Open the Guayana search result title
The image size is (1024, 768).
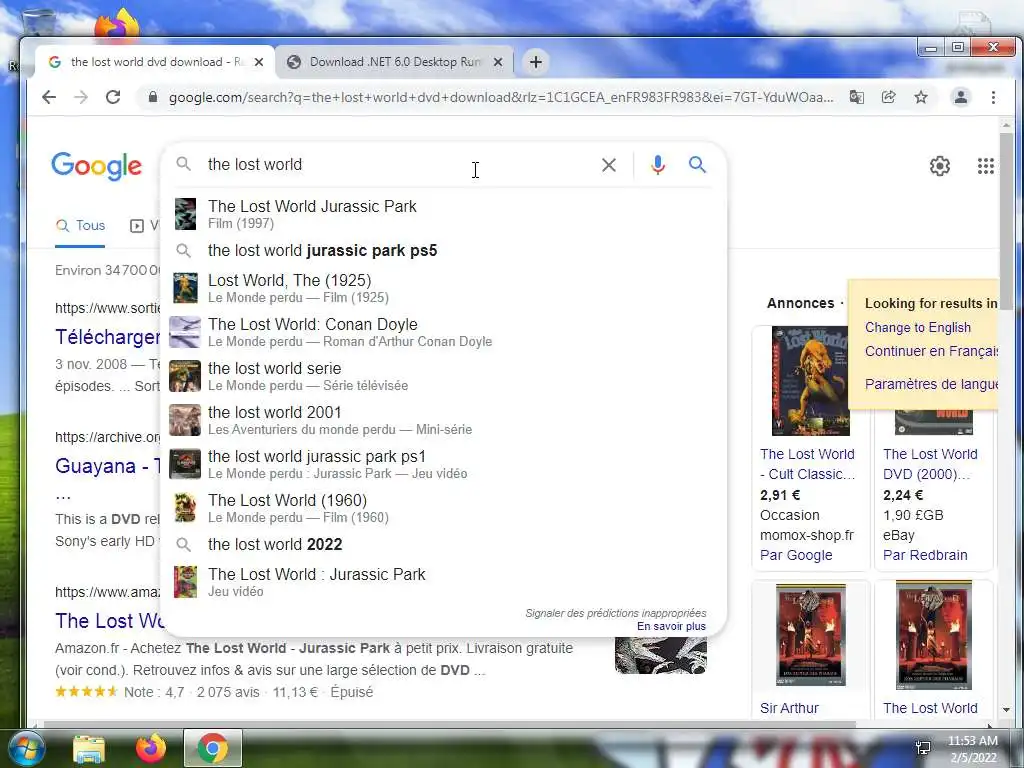coord(107,466)
